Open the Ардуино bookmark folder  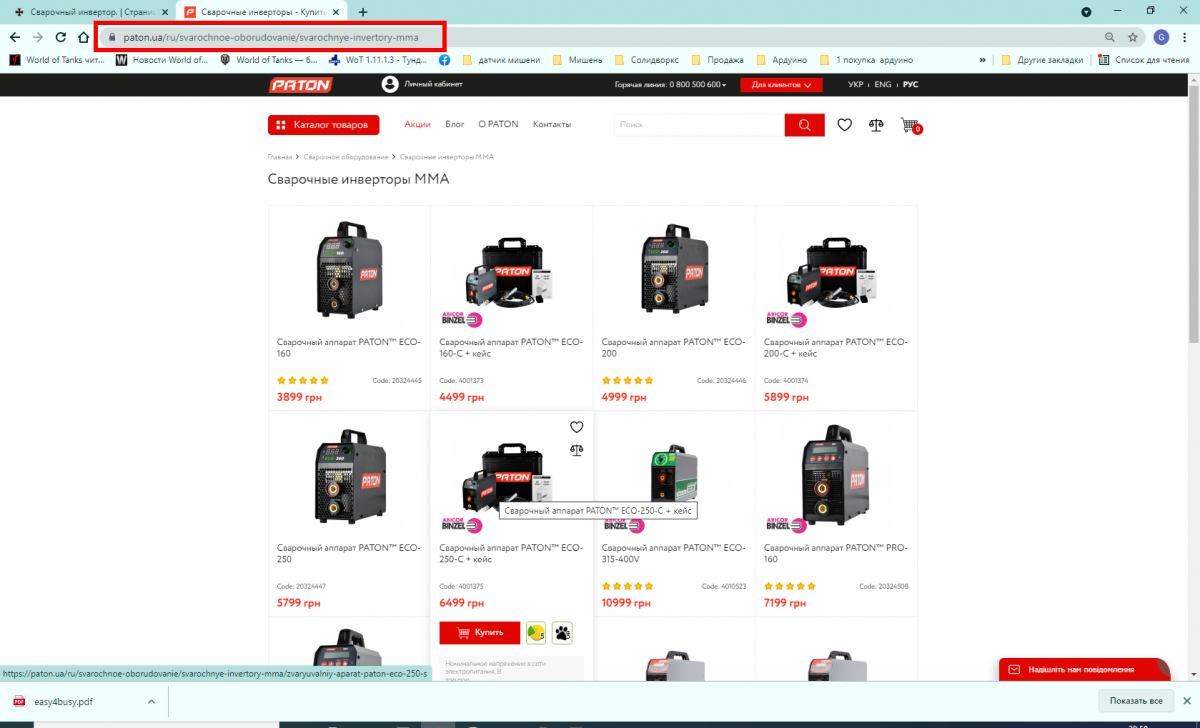click(782, 60)
